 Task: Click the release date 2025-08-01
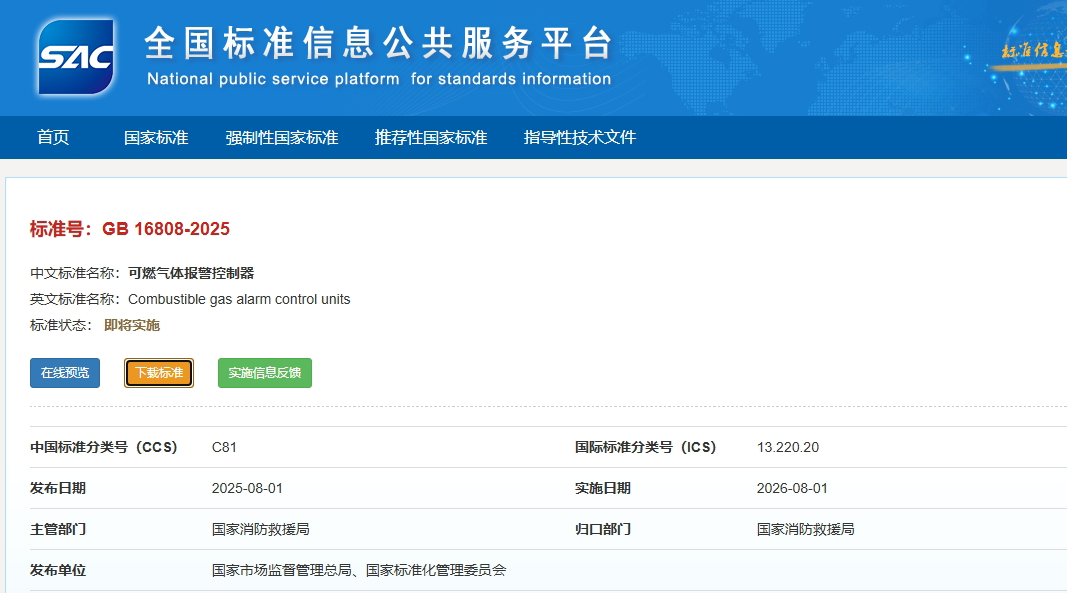tap(247, 488)
